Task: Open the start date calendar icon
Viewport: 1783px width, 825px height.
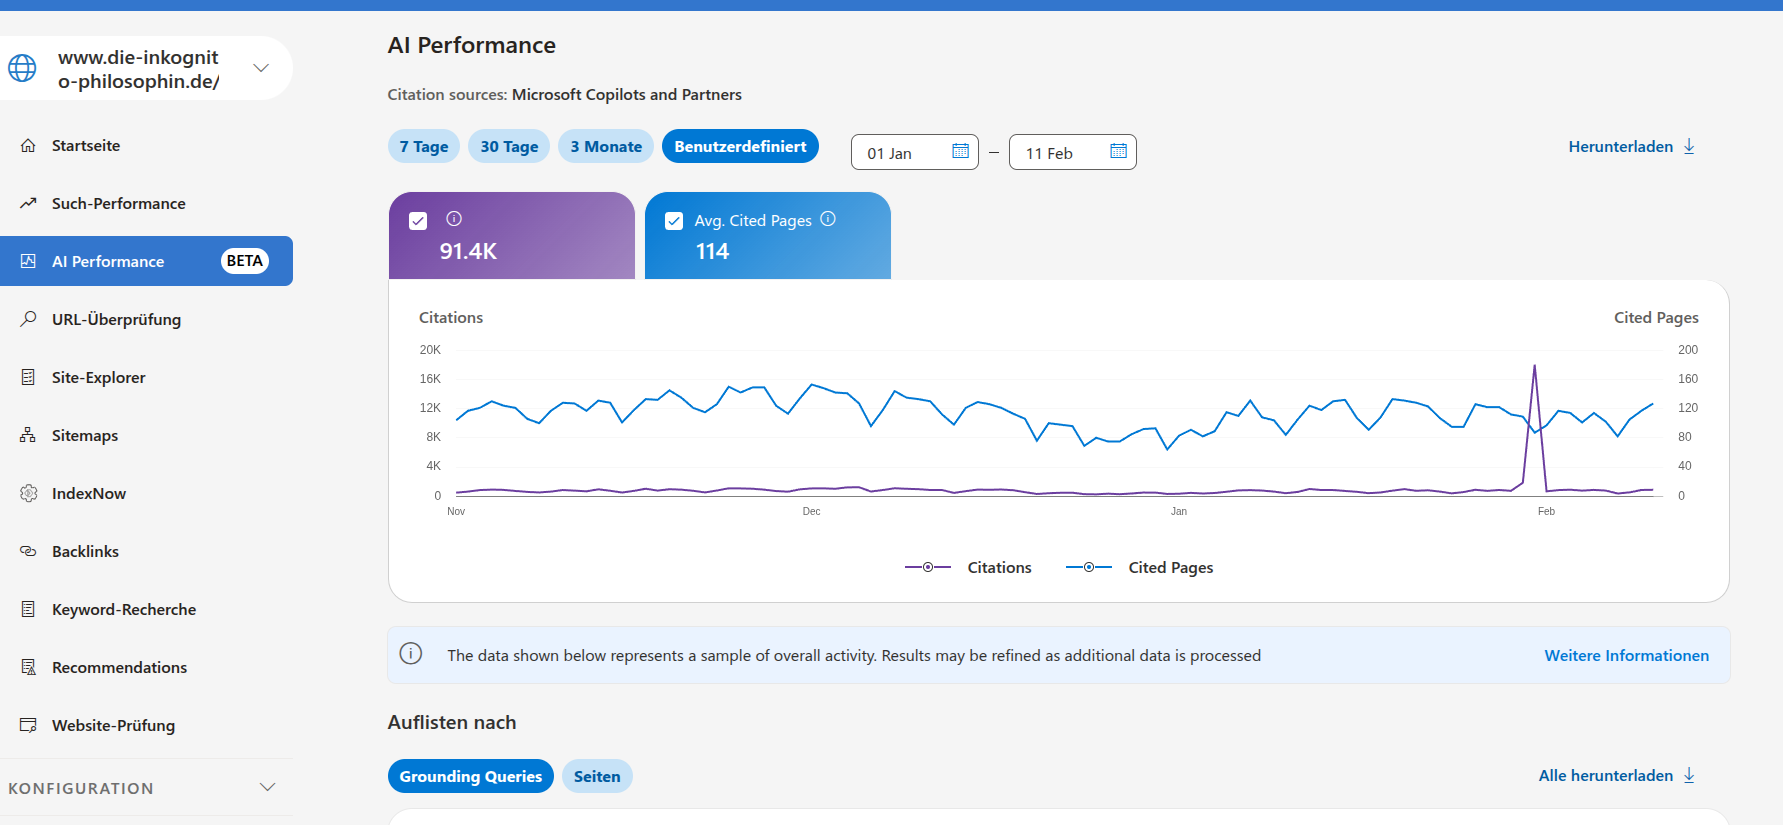Action: (960, 151)
